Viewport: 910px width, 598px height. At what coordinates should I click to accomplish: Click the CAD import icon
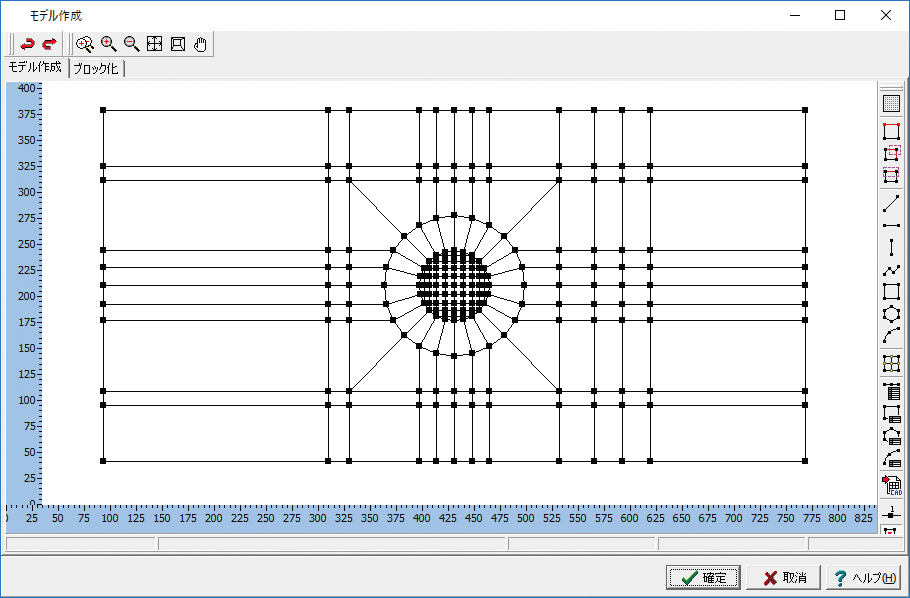point(891,485)
